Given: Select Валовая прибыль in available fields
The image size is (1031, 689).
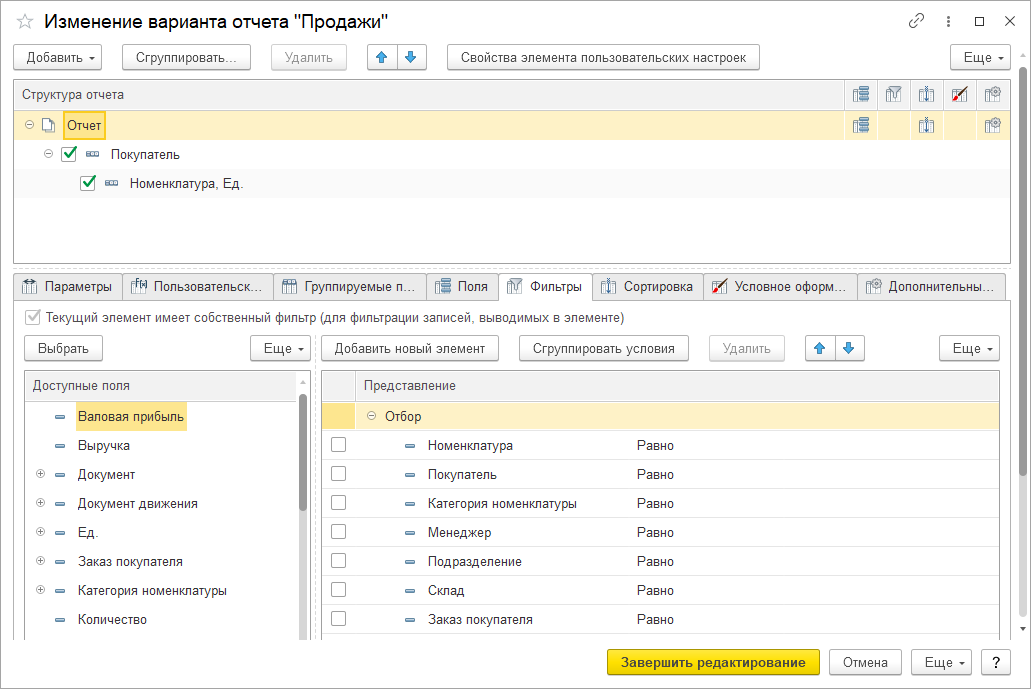Looking at the screenshot, I should click(131, 416).
